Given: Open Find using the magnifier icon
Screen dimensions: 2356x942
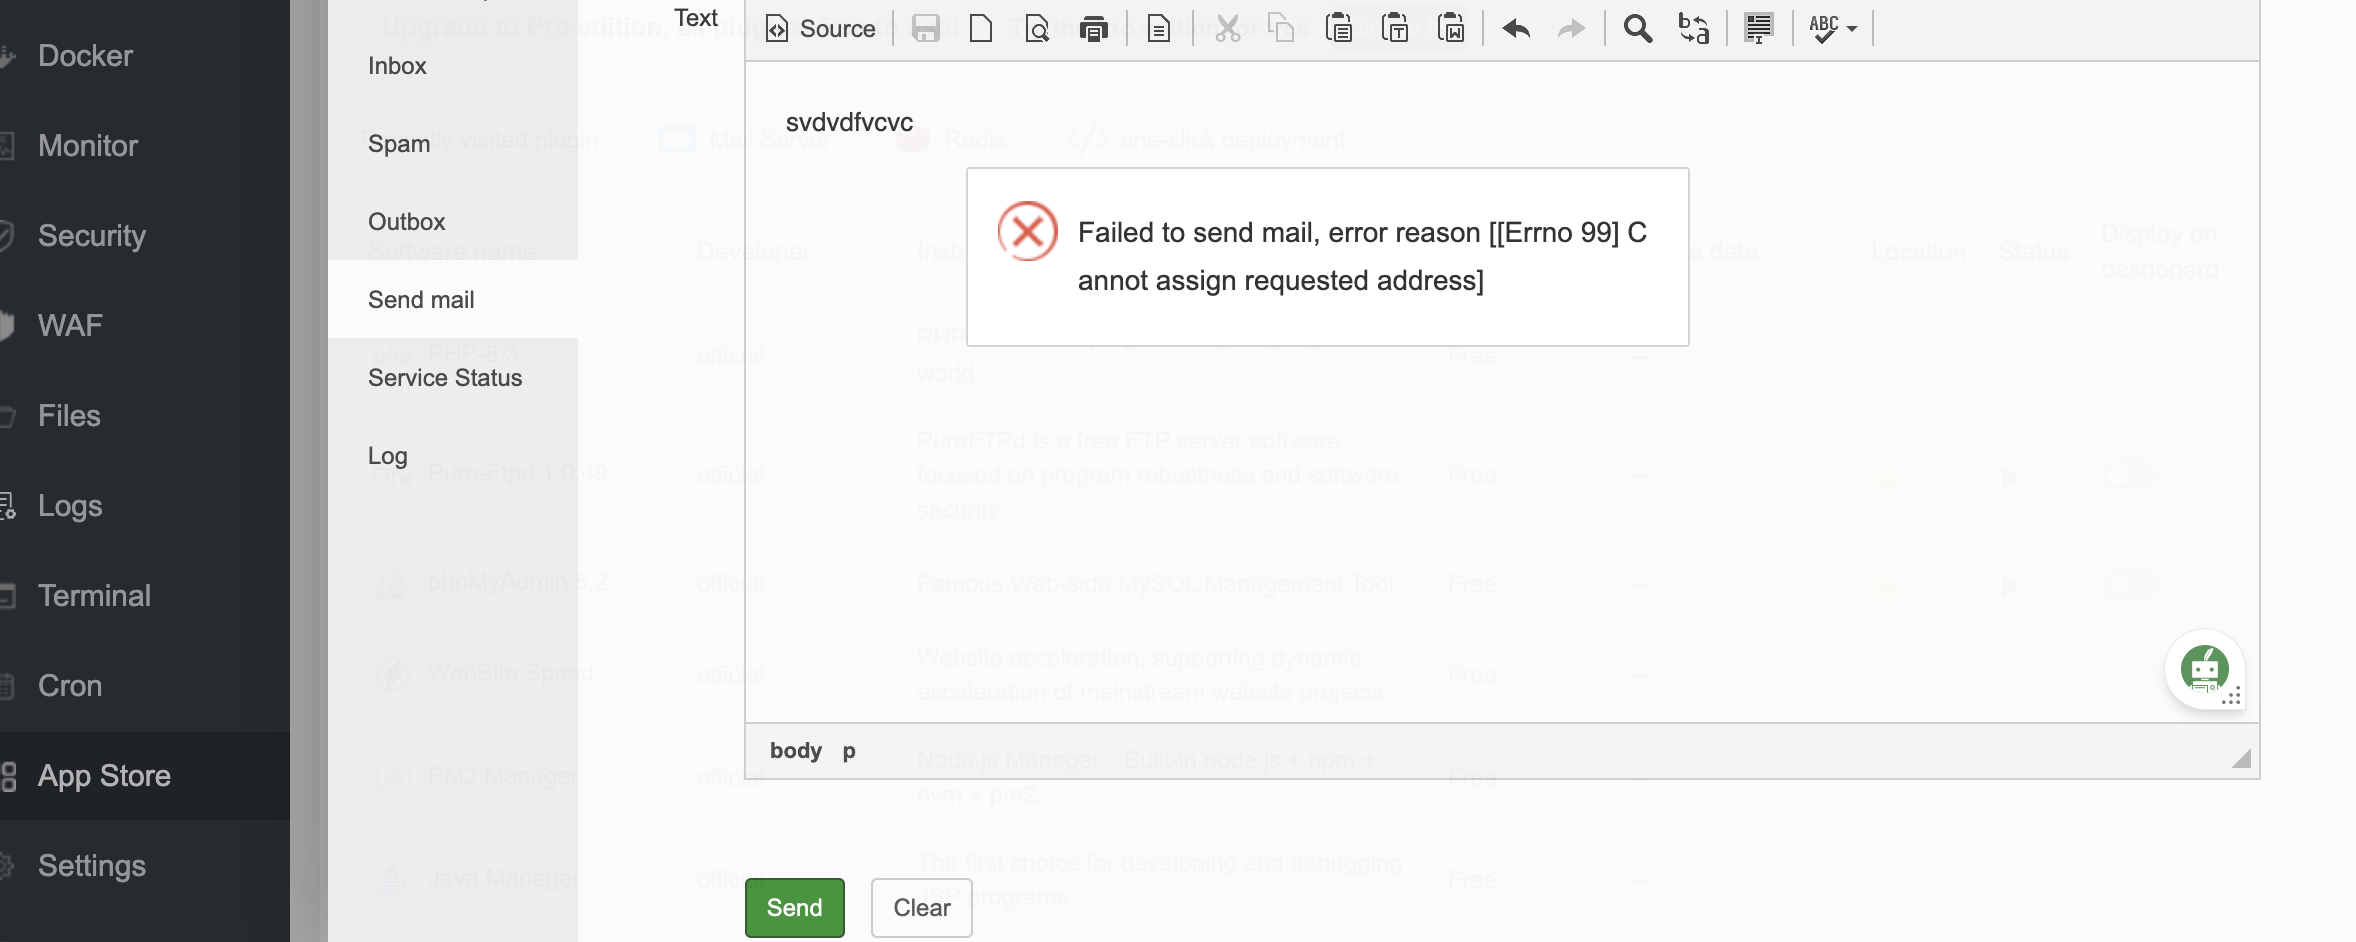Looking at the screenshot, I should pyautogui.click(x=1638, y=29).
